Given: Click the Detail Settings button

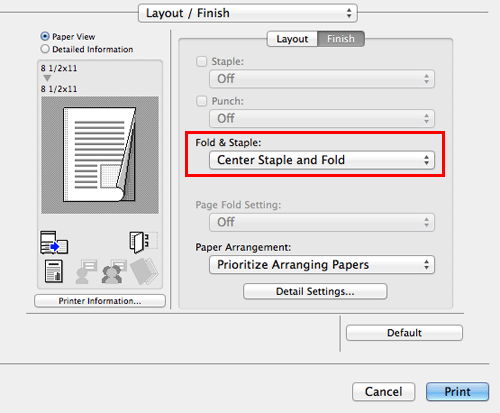Looking at the screenshot, I should [x=315, y=291].
